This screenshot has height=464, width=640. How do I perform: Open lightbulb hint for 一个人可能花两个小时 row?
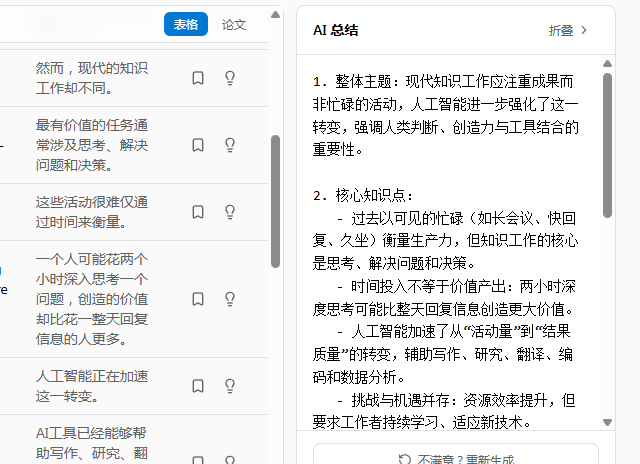point(230,299)
